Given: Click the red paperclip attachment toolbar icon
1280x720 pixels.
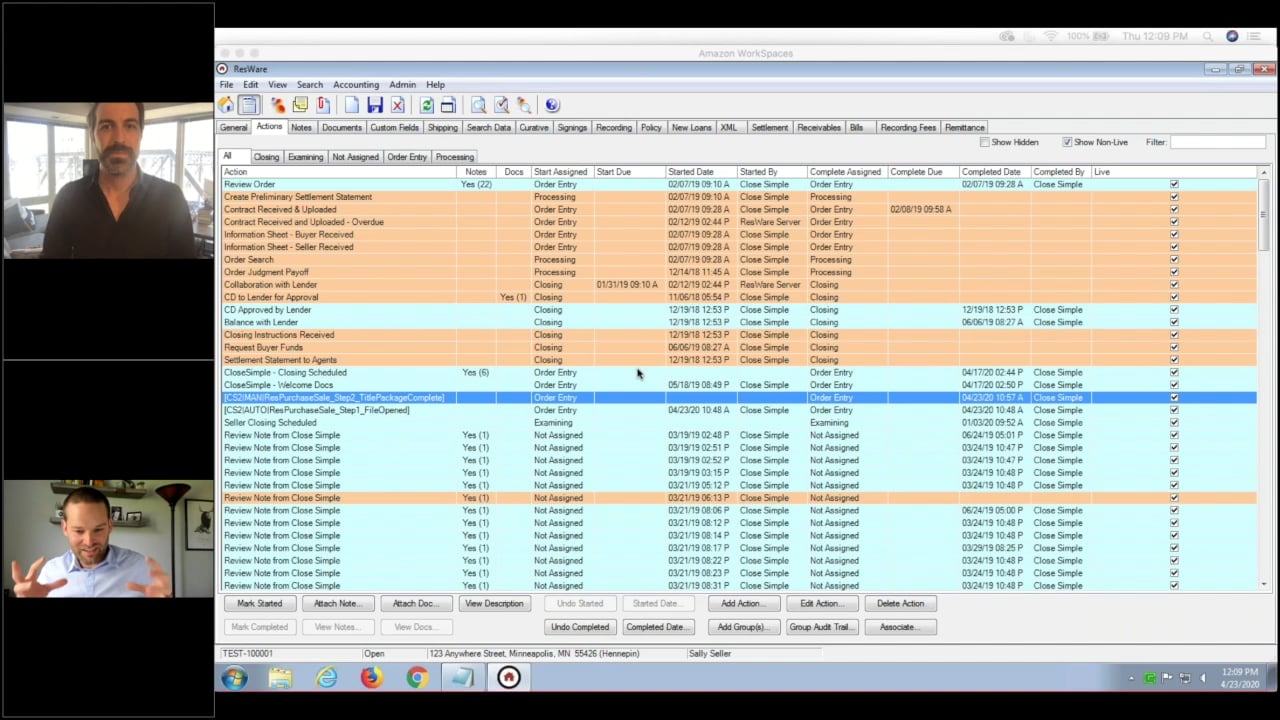Looking at the screenshot, I should pos(323,105).
